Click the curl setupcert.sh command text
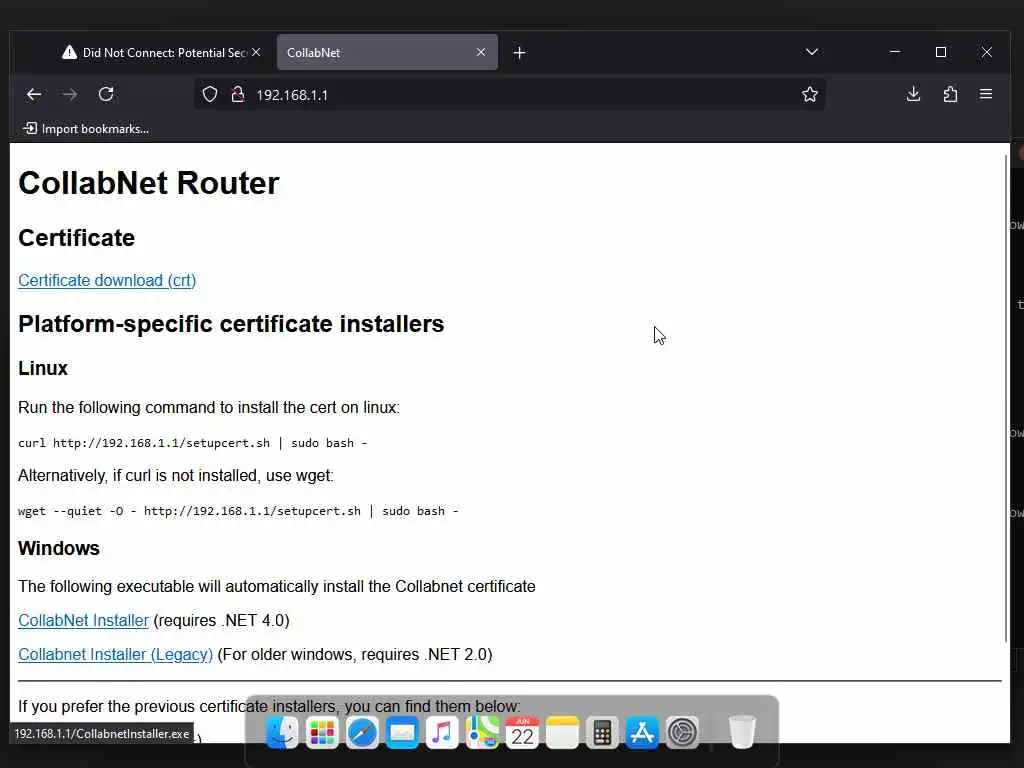The image size is (1024, 768). point(193,443)
